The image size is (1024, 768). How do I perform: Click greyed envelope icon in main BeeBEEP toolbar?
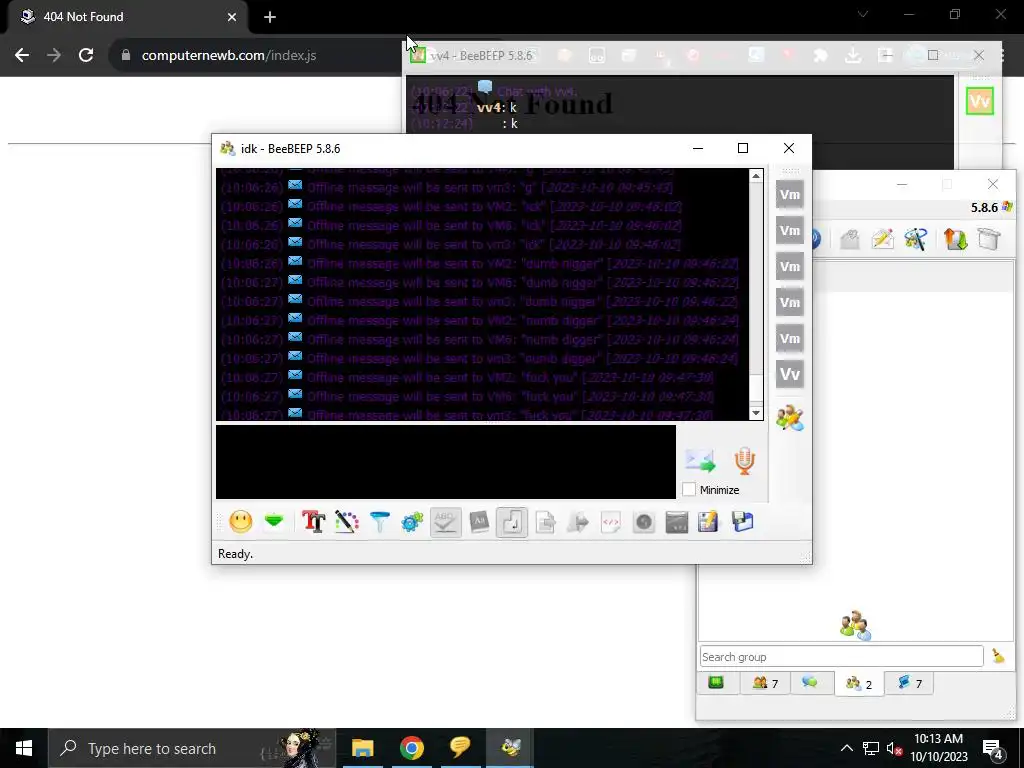849,239
